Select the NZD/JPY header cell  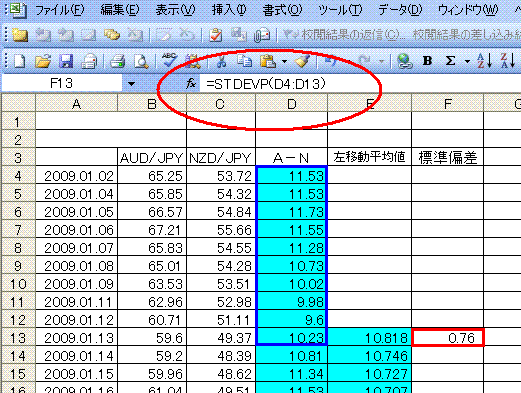pos(221,157)
